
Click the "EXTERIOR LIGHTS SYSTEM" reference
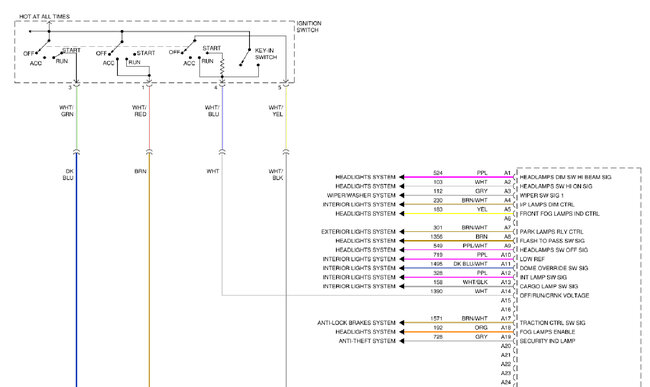[x=358, y=232]
